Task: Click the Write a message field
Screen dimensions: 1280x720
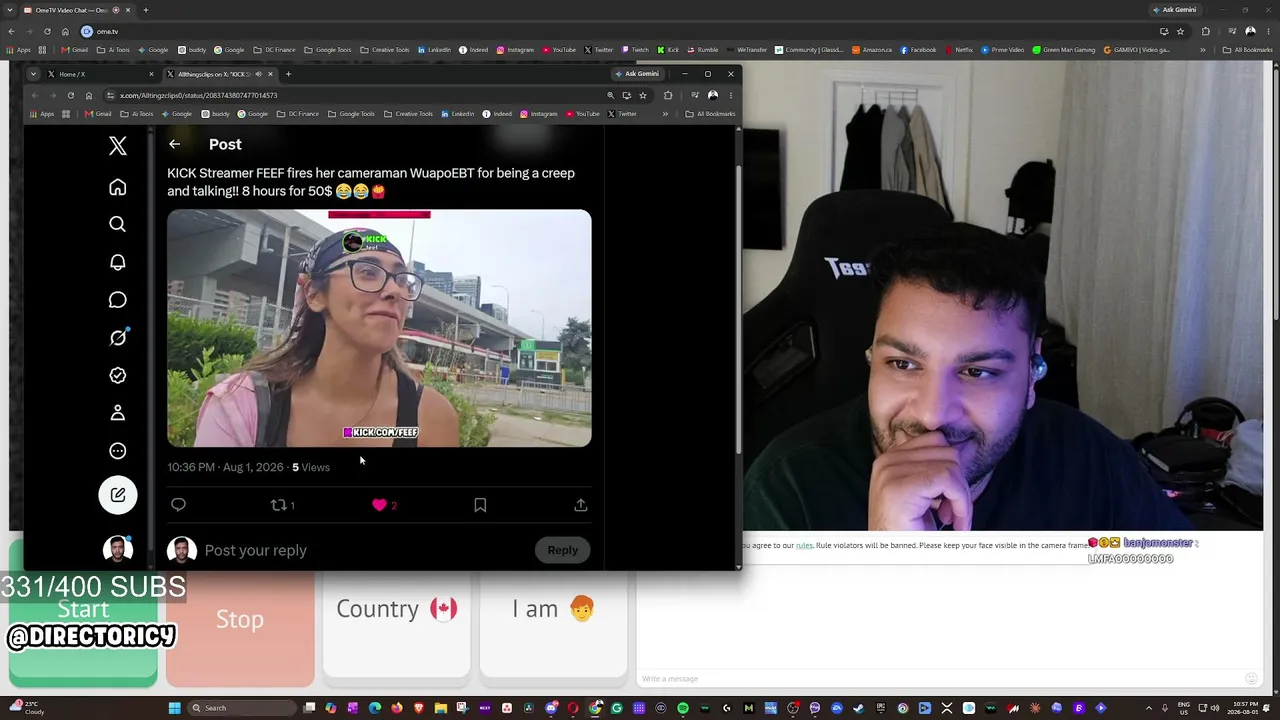Action: click(940, 679)
